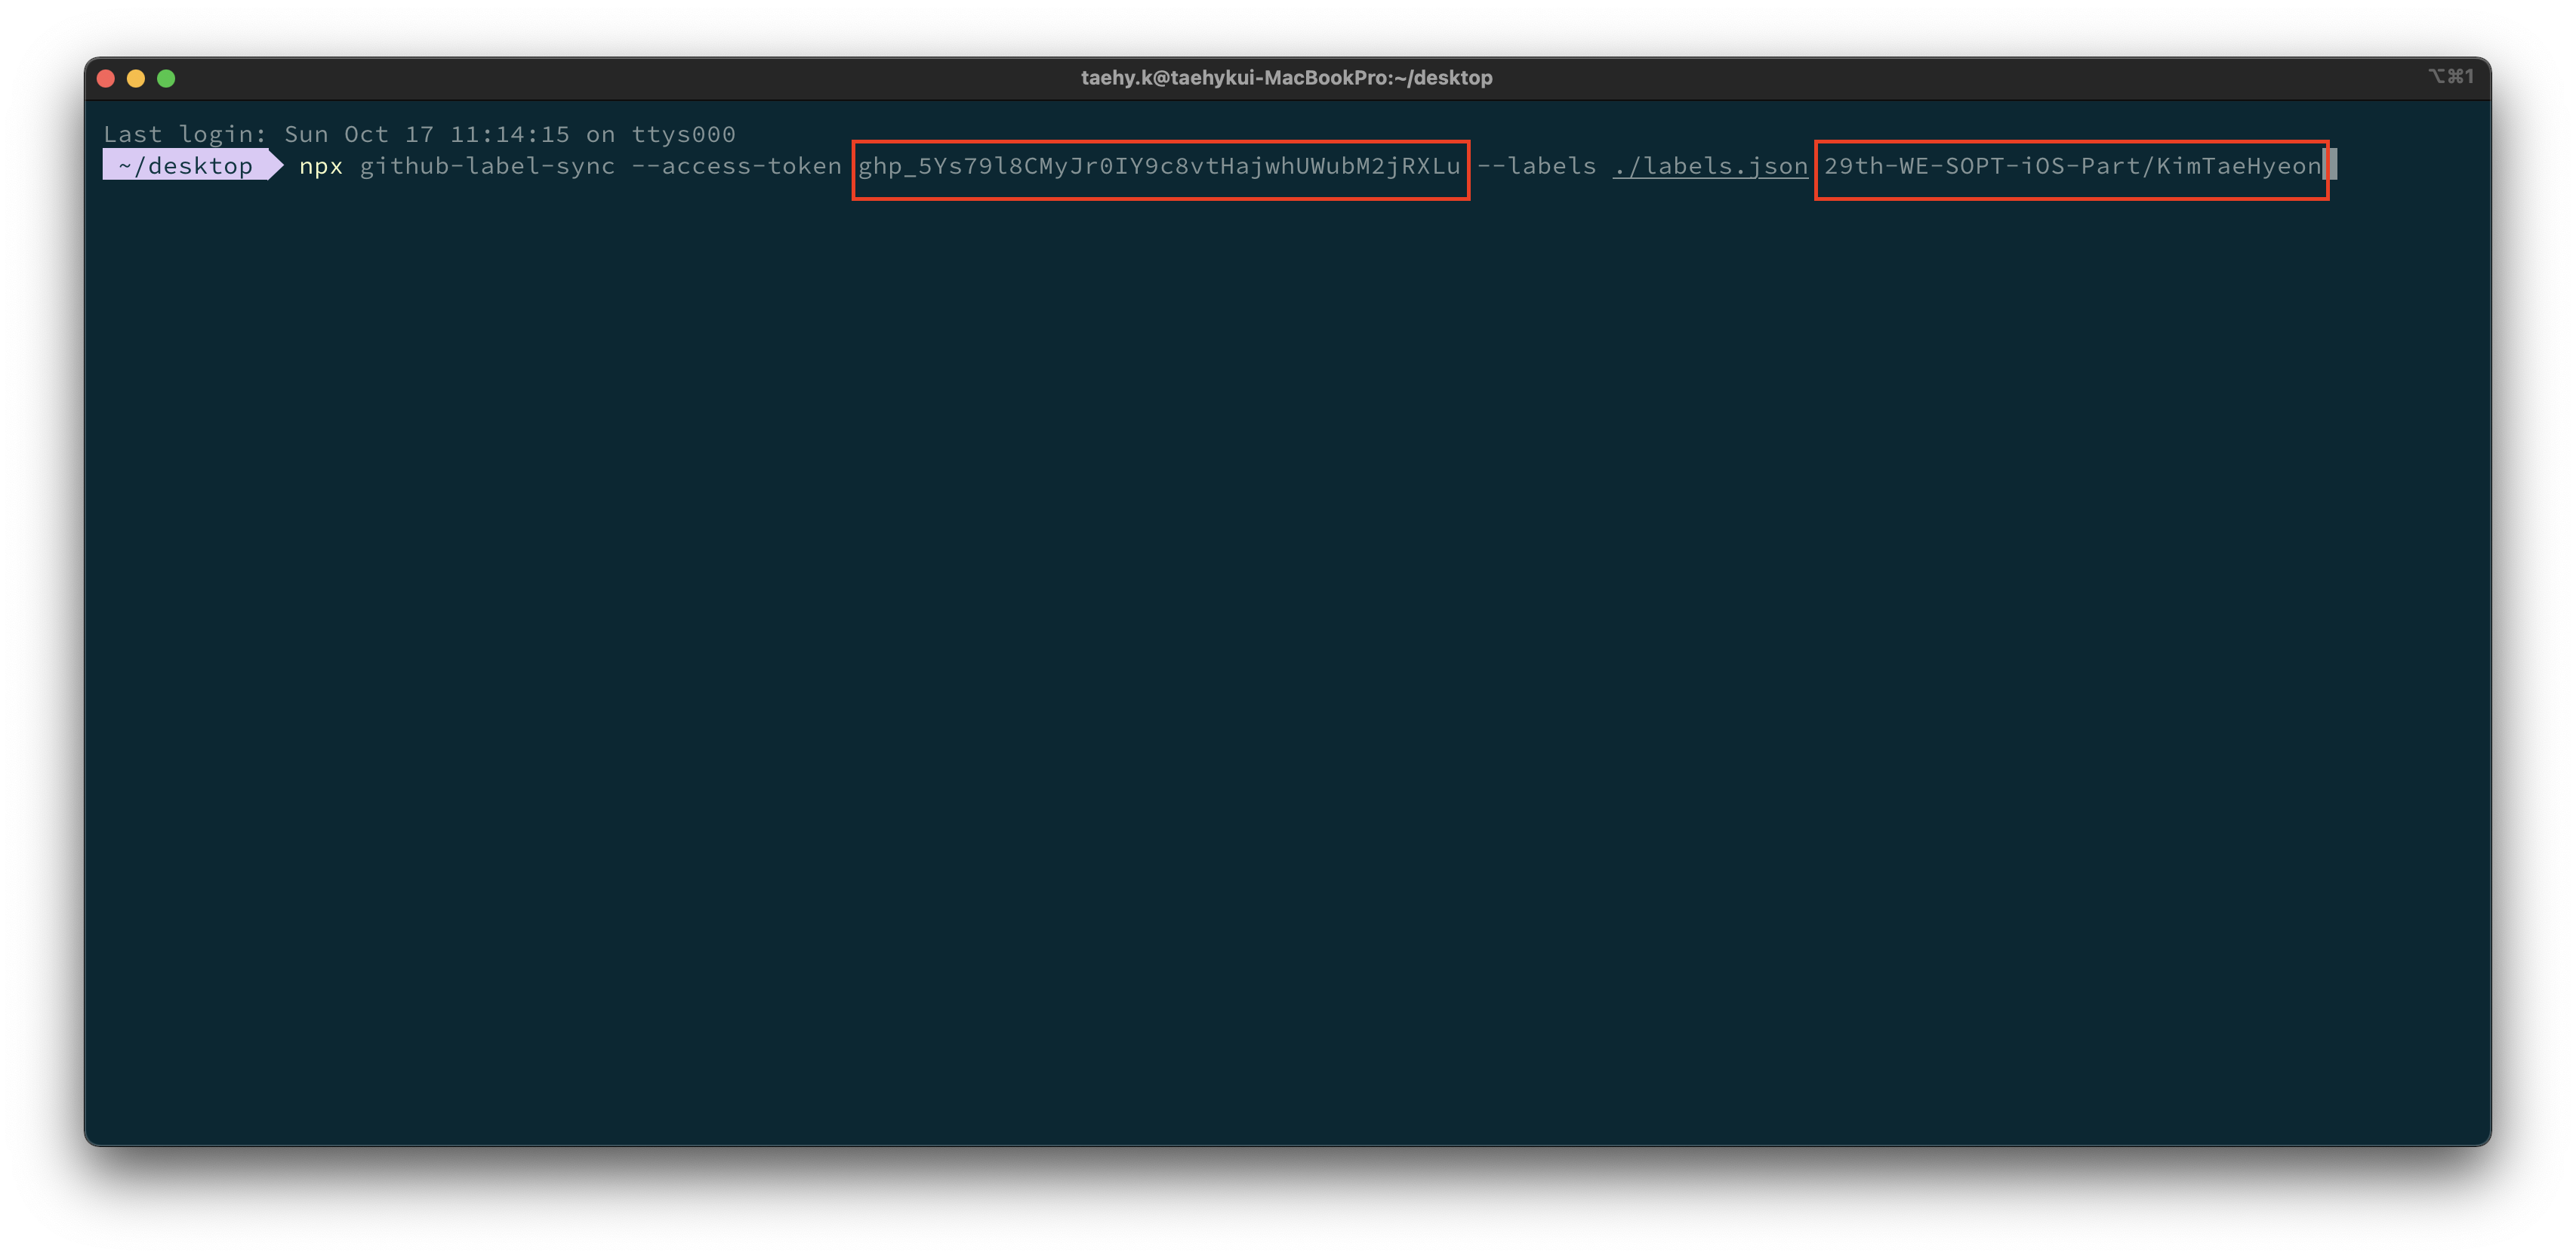The image size is (2576, 1258).
Task: Click the ttys000 terminal name
Action: [683, 134]
